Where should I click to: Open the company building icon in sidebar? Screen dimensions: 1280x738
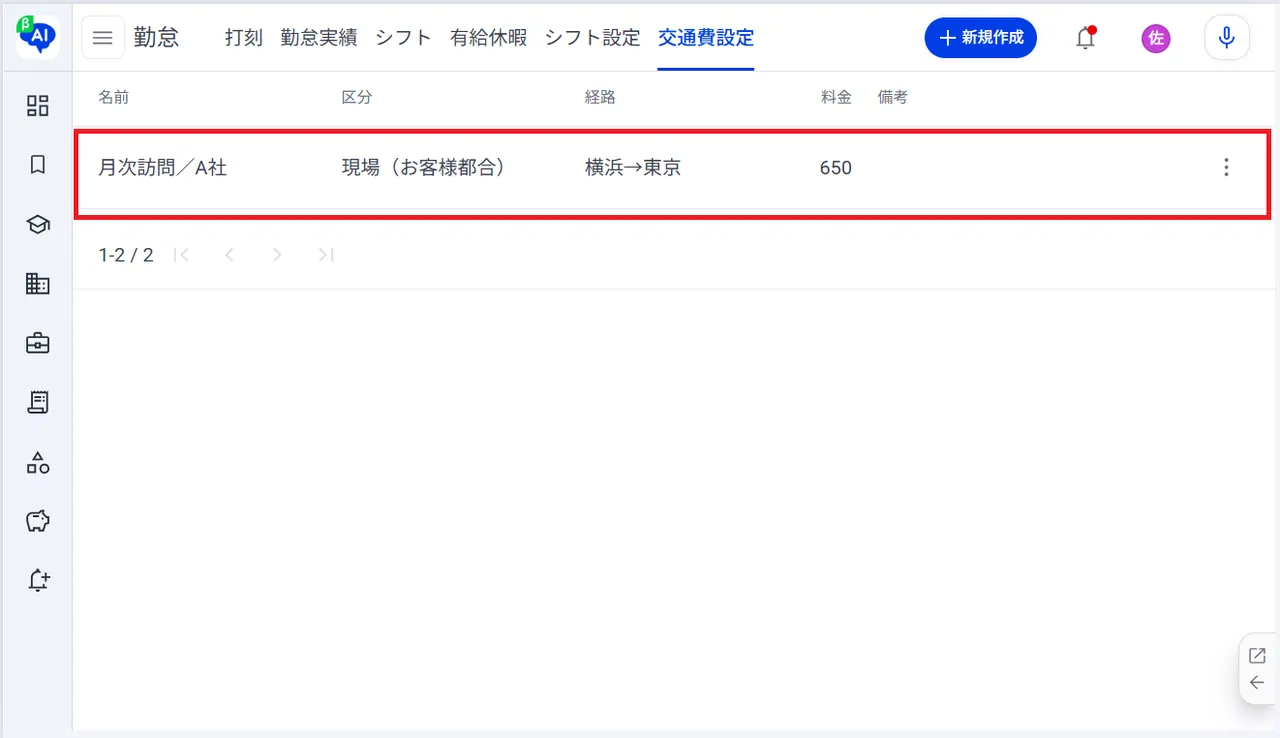tap(38, 284)
